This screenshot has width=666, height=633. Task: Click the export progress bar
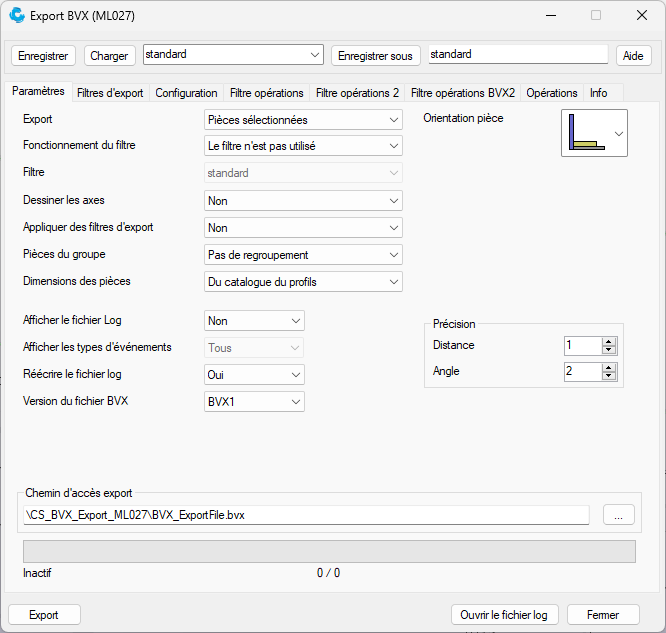pyautogui.click(x=329, y=552)
